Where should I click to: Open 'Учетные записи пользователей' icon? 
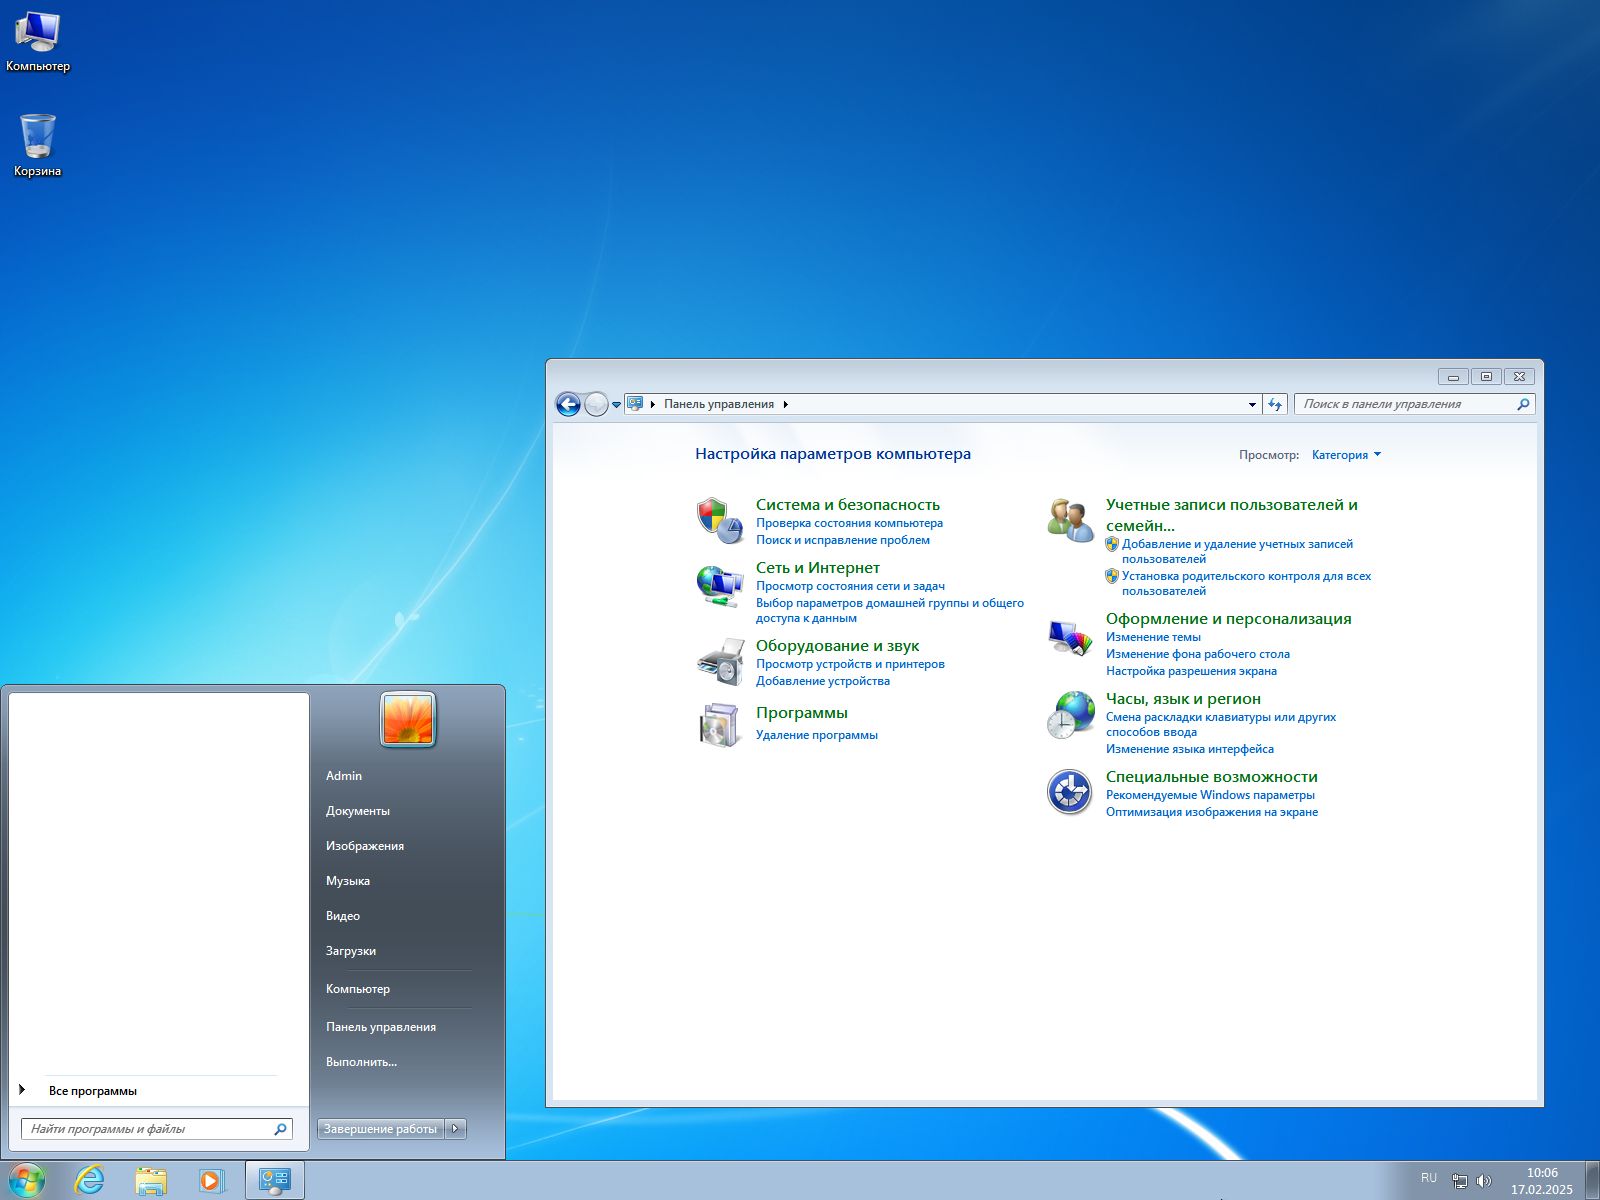pyautogui.click(x=1067, y=518)
